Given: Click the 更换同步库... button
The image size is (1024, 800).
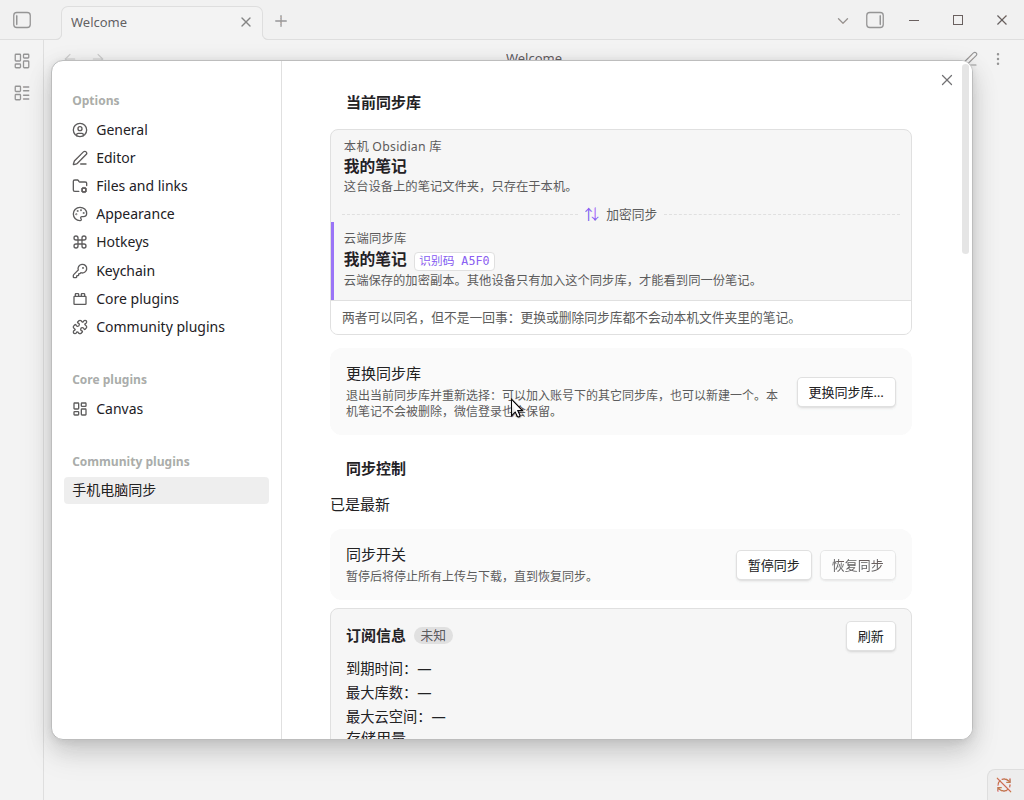Looking at the screenshot, I should click(846, 392).
